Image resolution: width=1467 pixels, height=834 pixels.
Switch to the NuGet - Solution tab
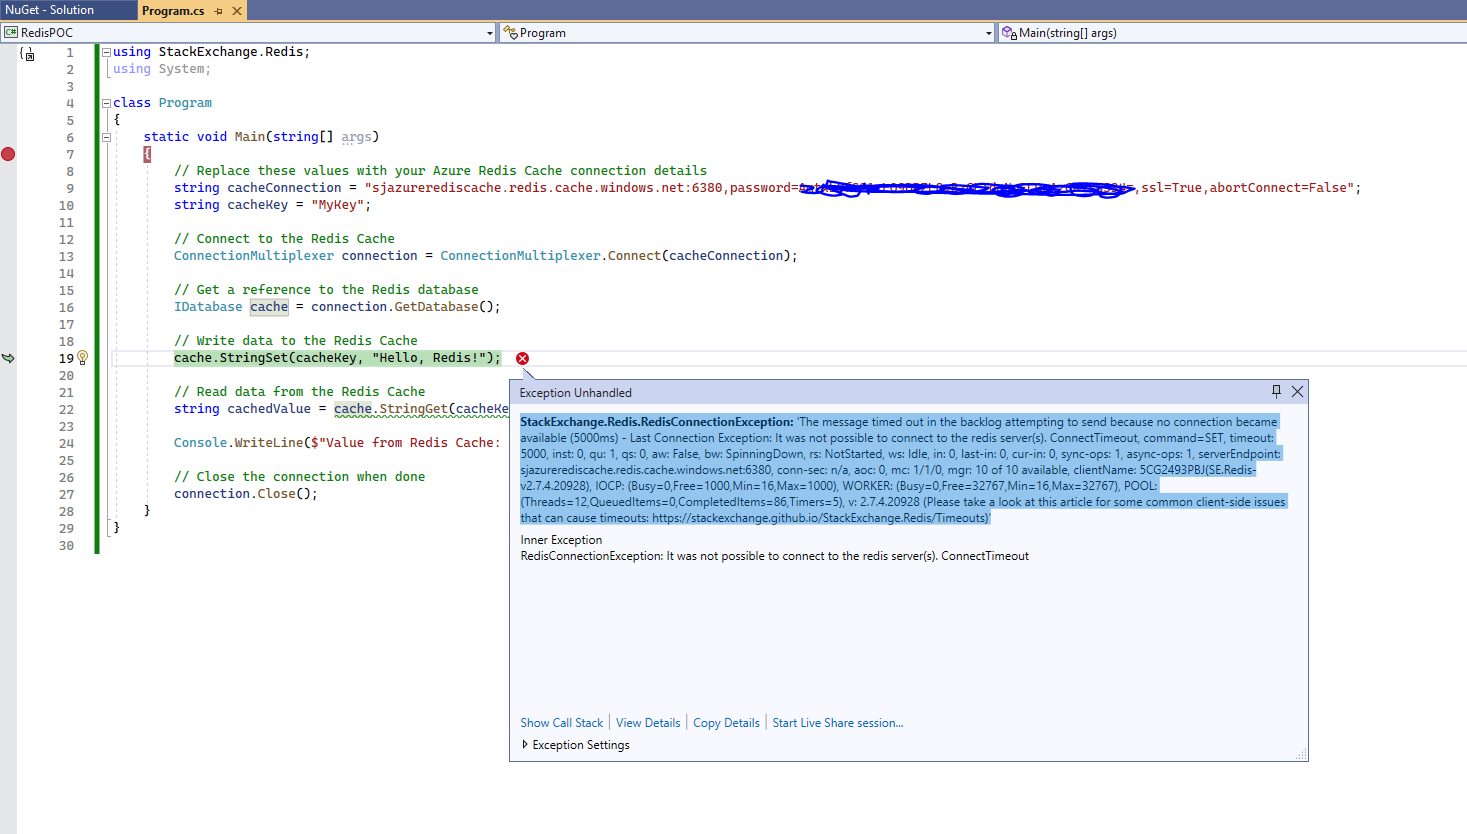[x=50, y=10]
